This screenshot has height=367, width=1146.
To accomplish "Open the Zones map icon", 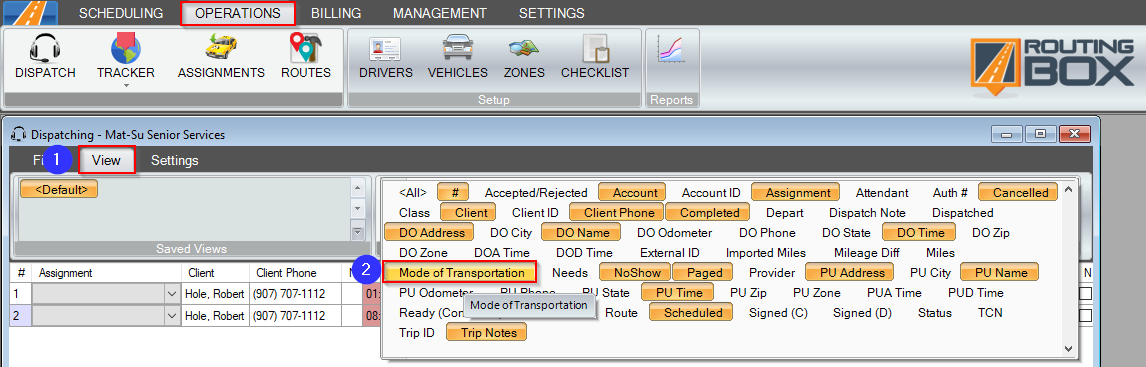I will point(524,49).
